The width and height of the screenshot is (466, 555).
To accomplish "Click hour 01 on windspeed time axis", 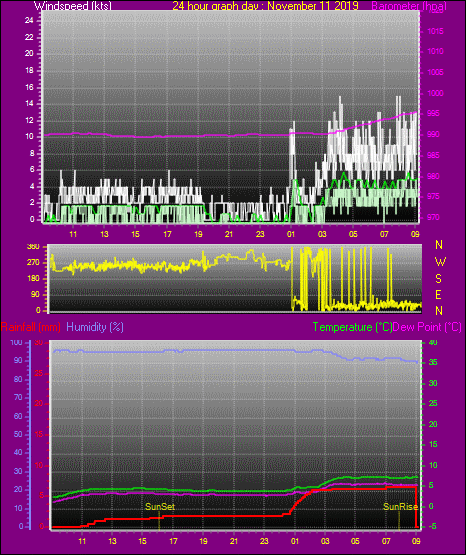I will point(291,234).
